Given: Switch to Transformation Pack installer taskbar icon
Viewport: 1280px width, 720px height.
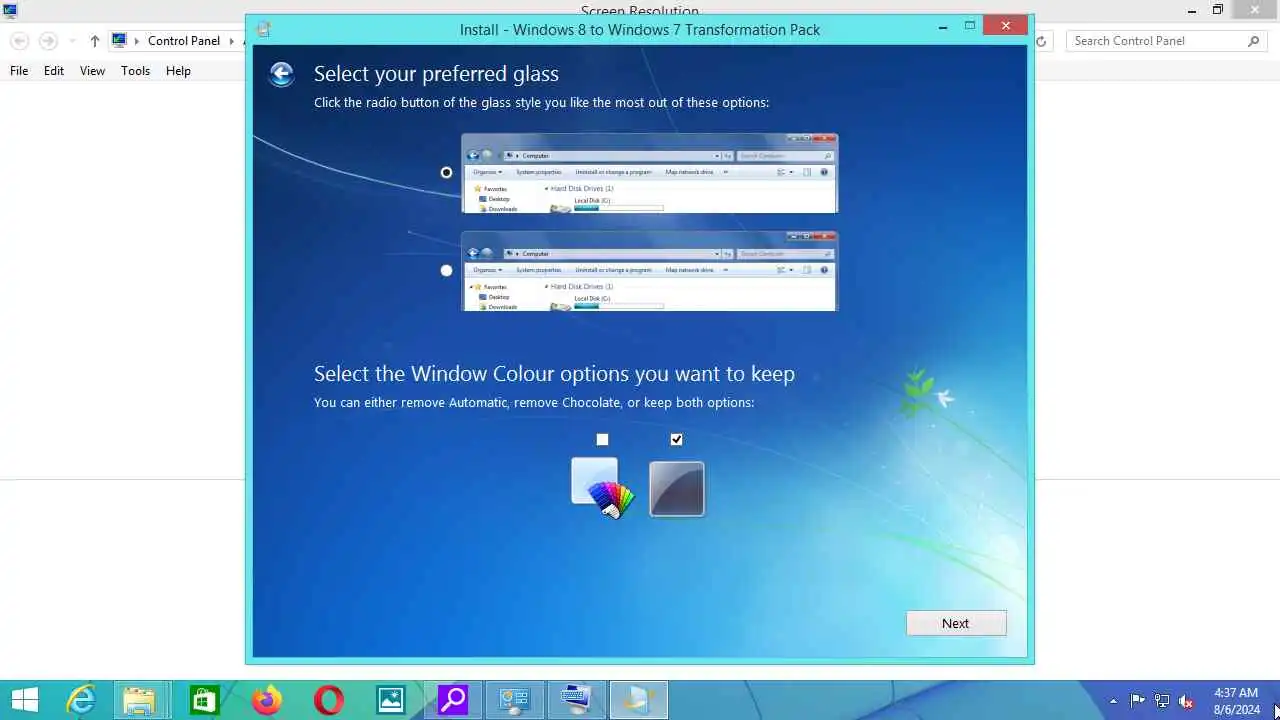Looking at the screenshot, I should (639, 700).
